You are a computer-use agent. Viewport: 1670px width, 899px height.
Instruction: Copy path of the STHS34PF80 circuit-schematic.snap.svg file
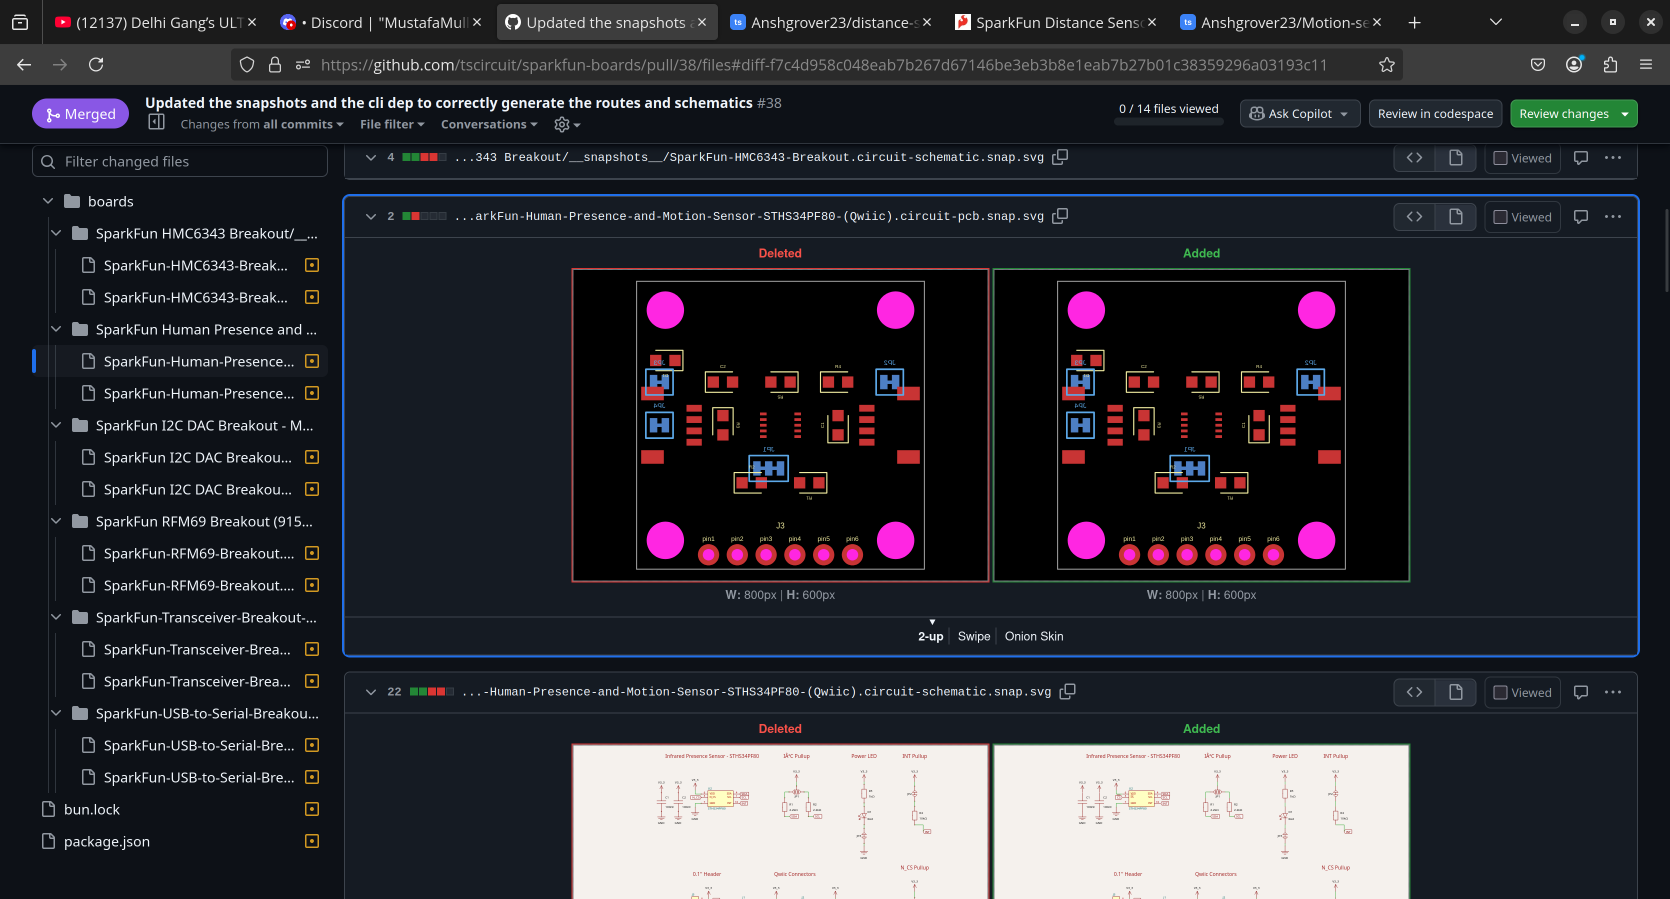(x=1067, y=691)
